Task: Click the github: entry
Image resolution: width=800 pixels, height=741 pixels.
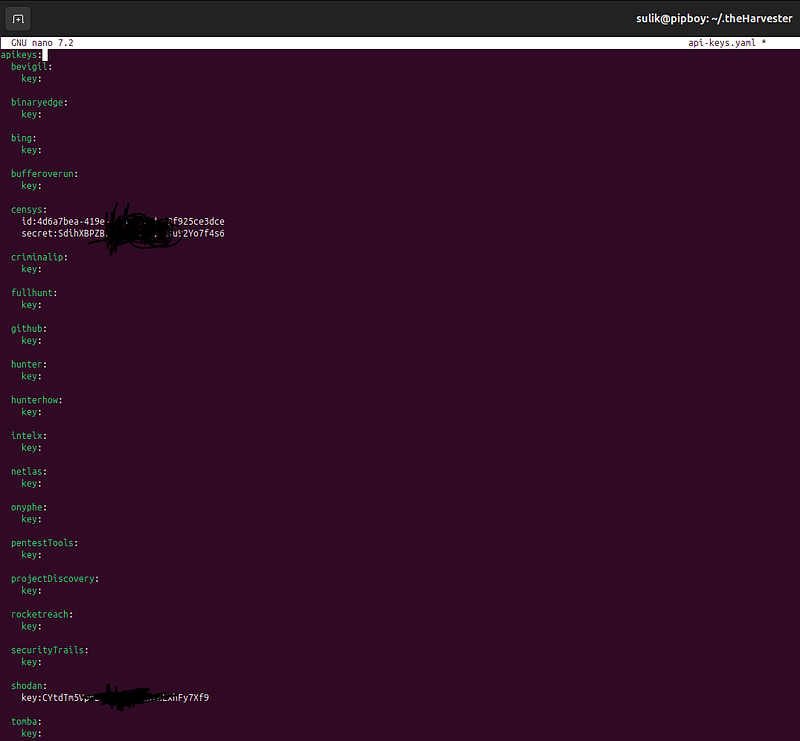Action: [29, 328]
